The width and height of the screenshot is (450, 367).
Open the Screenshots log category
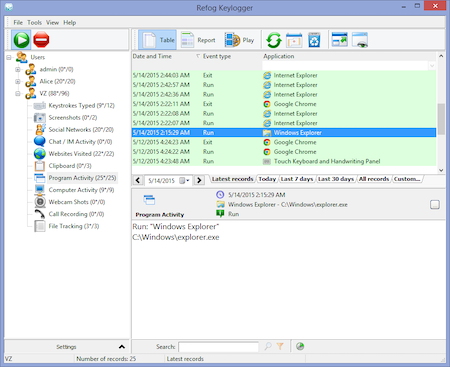pyautogui.click(x=73, y=118)
